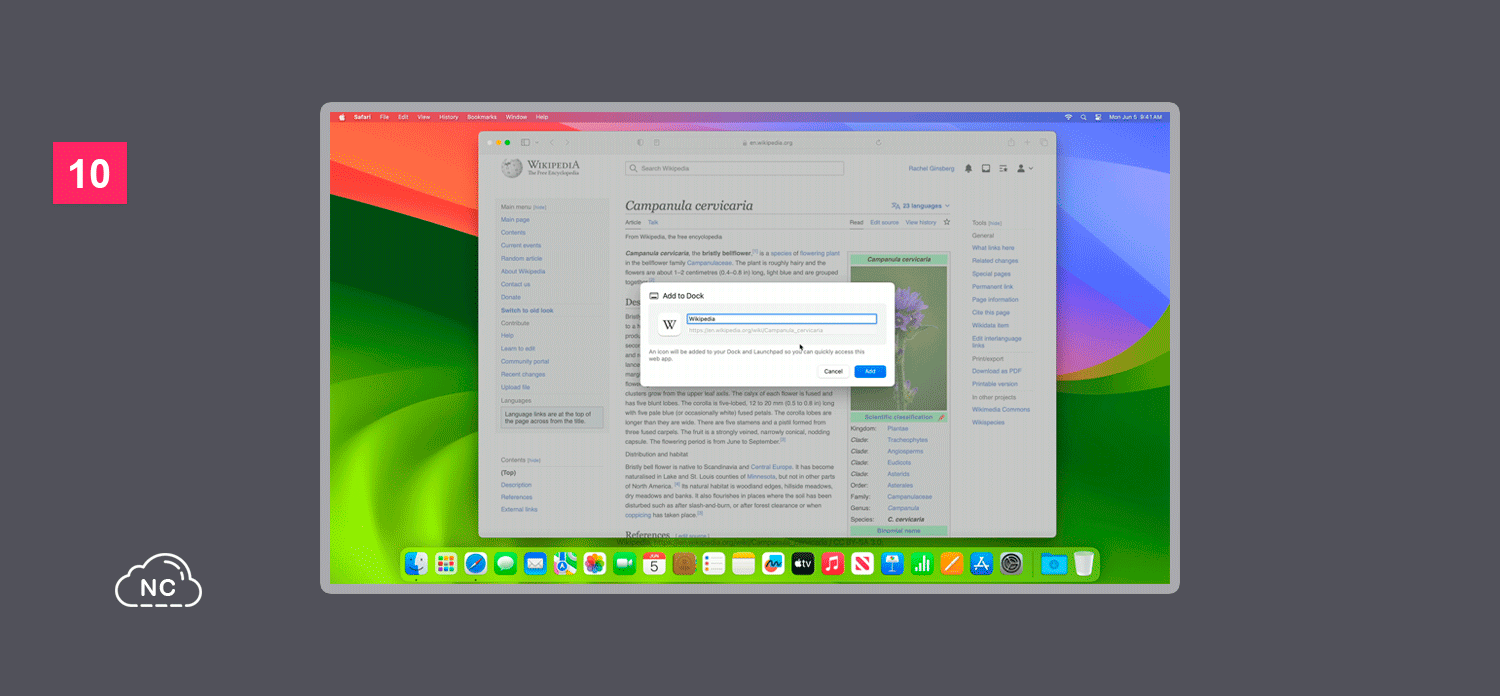Open News from the Dock
Image resolution: width=1500 pixels, height=696 pixels.
(x=862, y=564)
